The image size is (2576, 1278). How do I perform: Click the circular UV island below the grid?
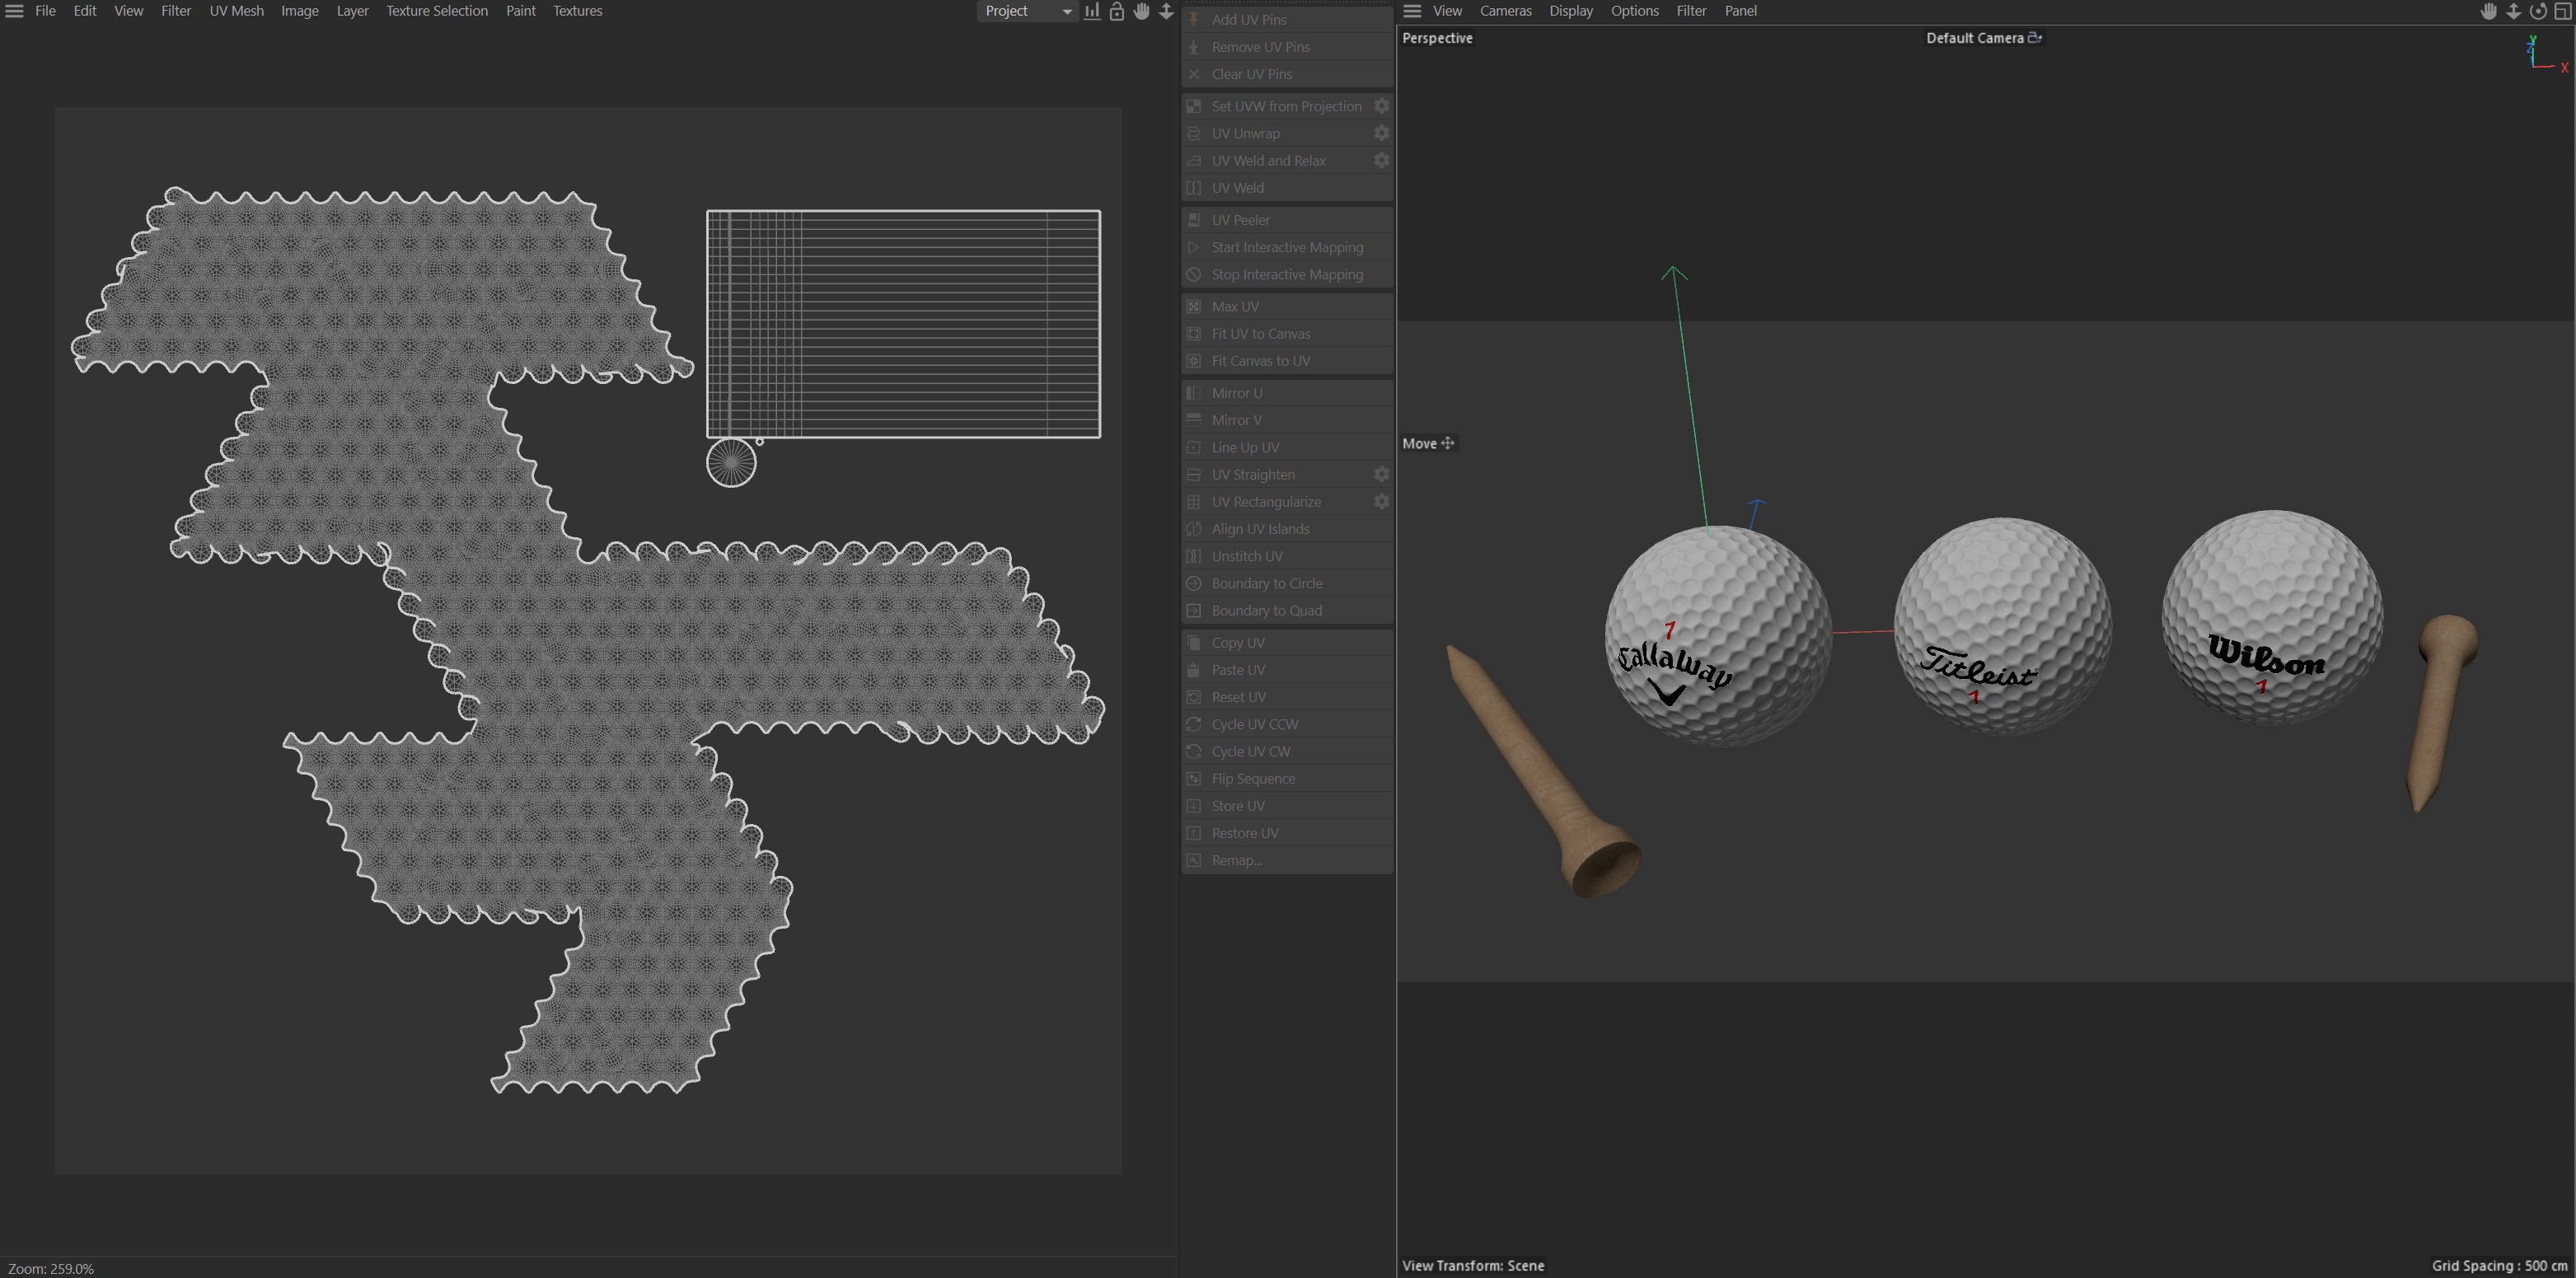click(x=731, y=463)
